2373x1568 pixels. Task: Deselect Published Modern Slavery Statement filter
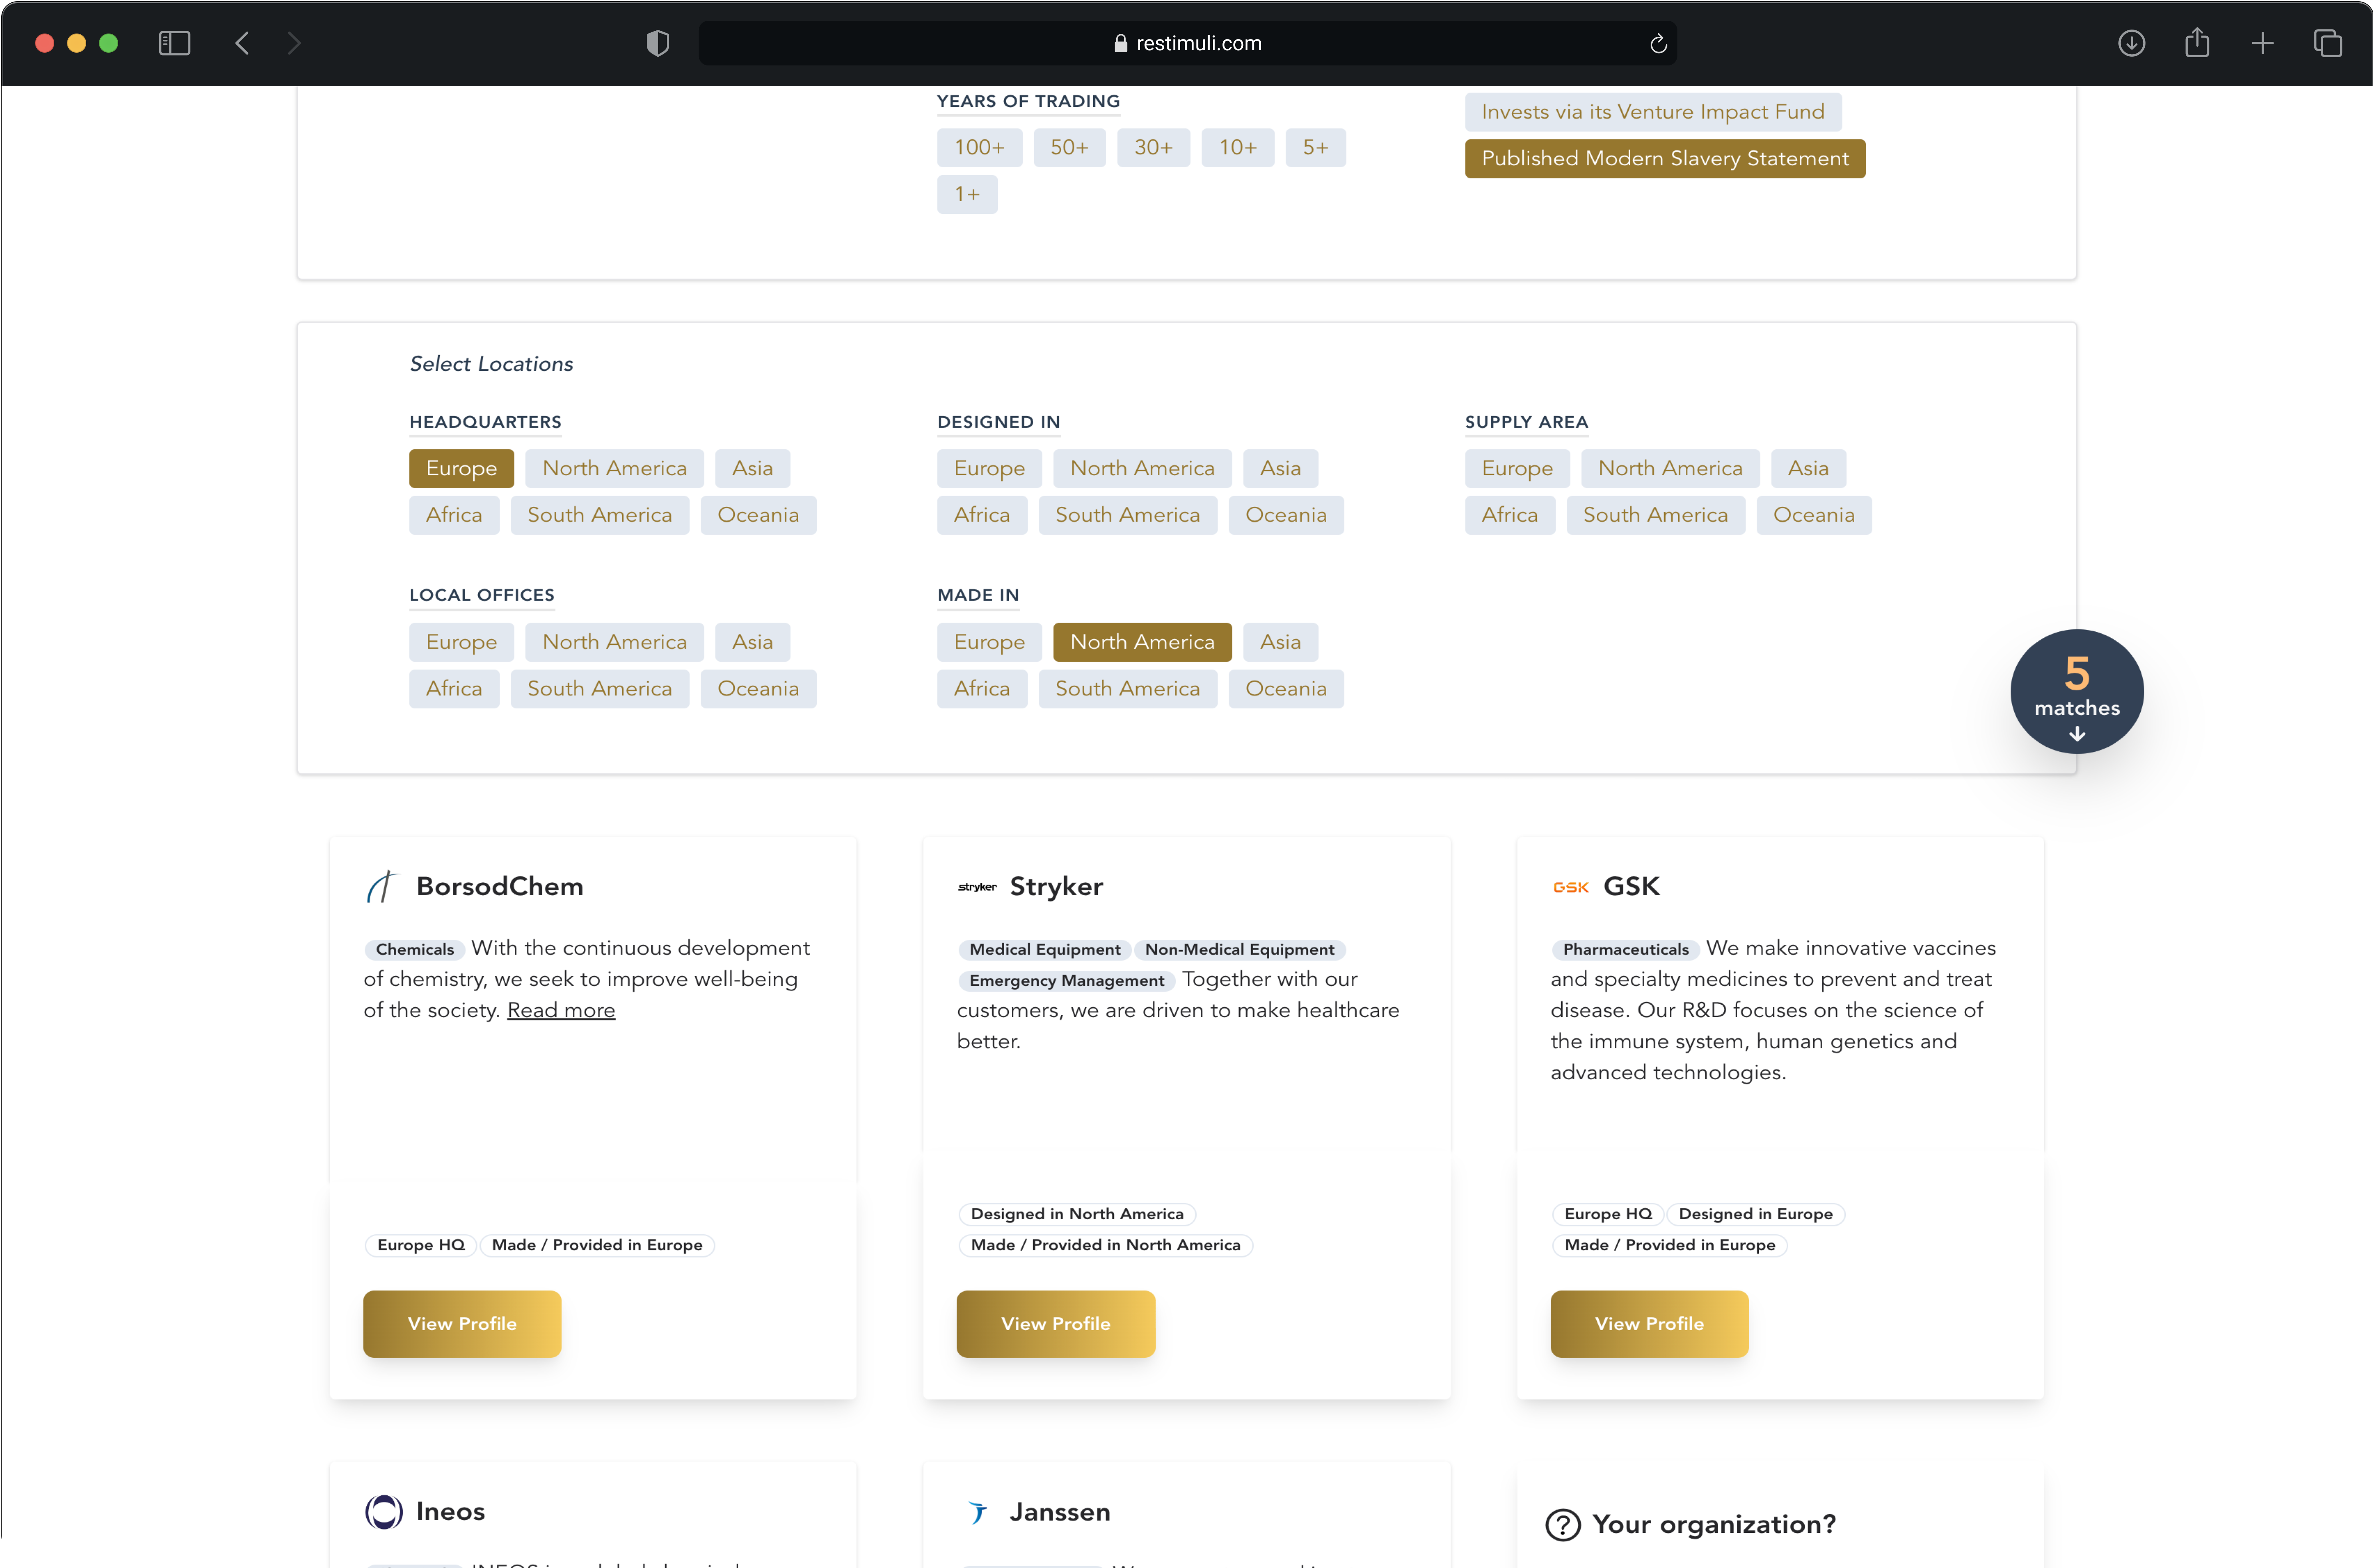(1665, 158)
